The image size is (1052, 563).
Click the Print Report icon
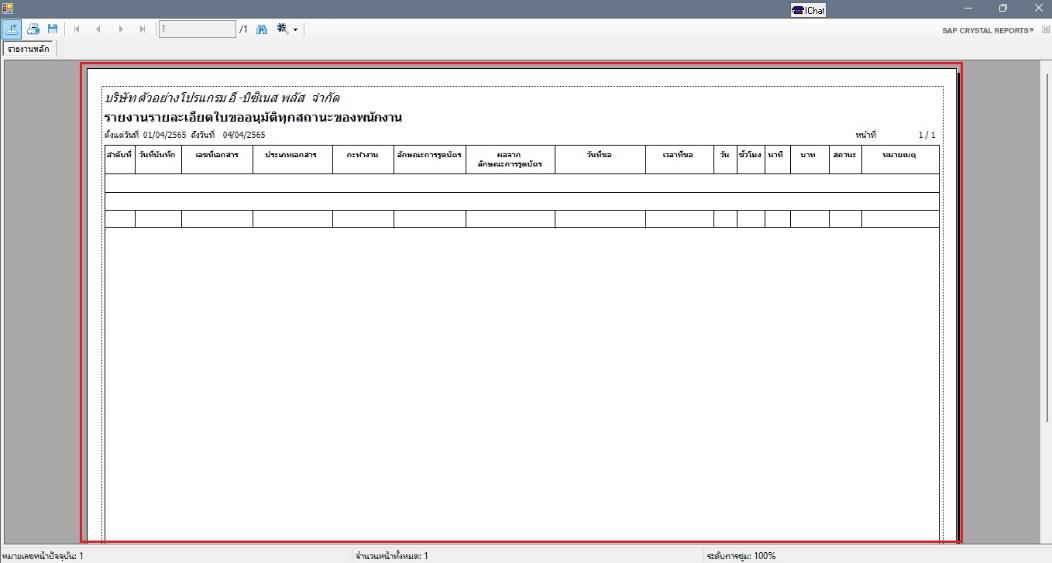click(33, 30)
